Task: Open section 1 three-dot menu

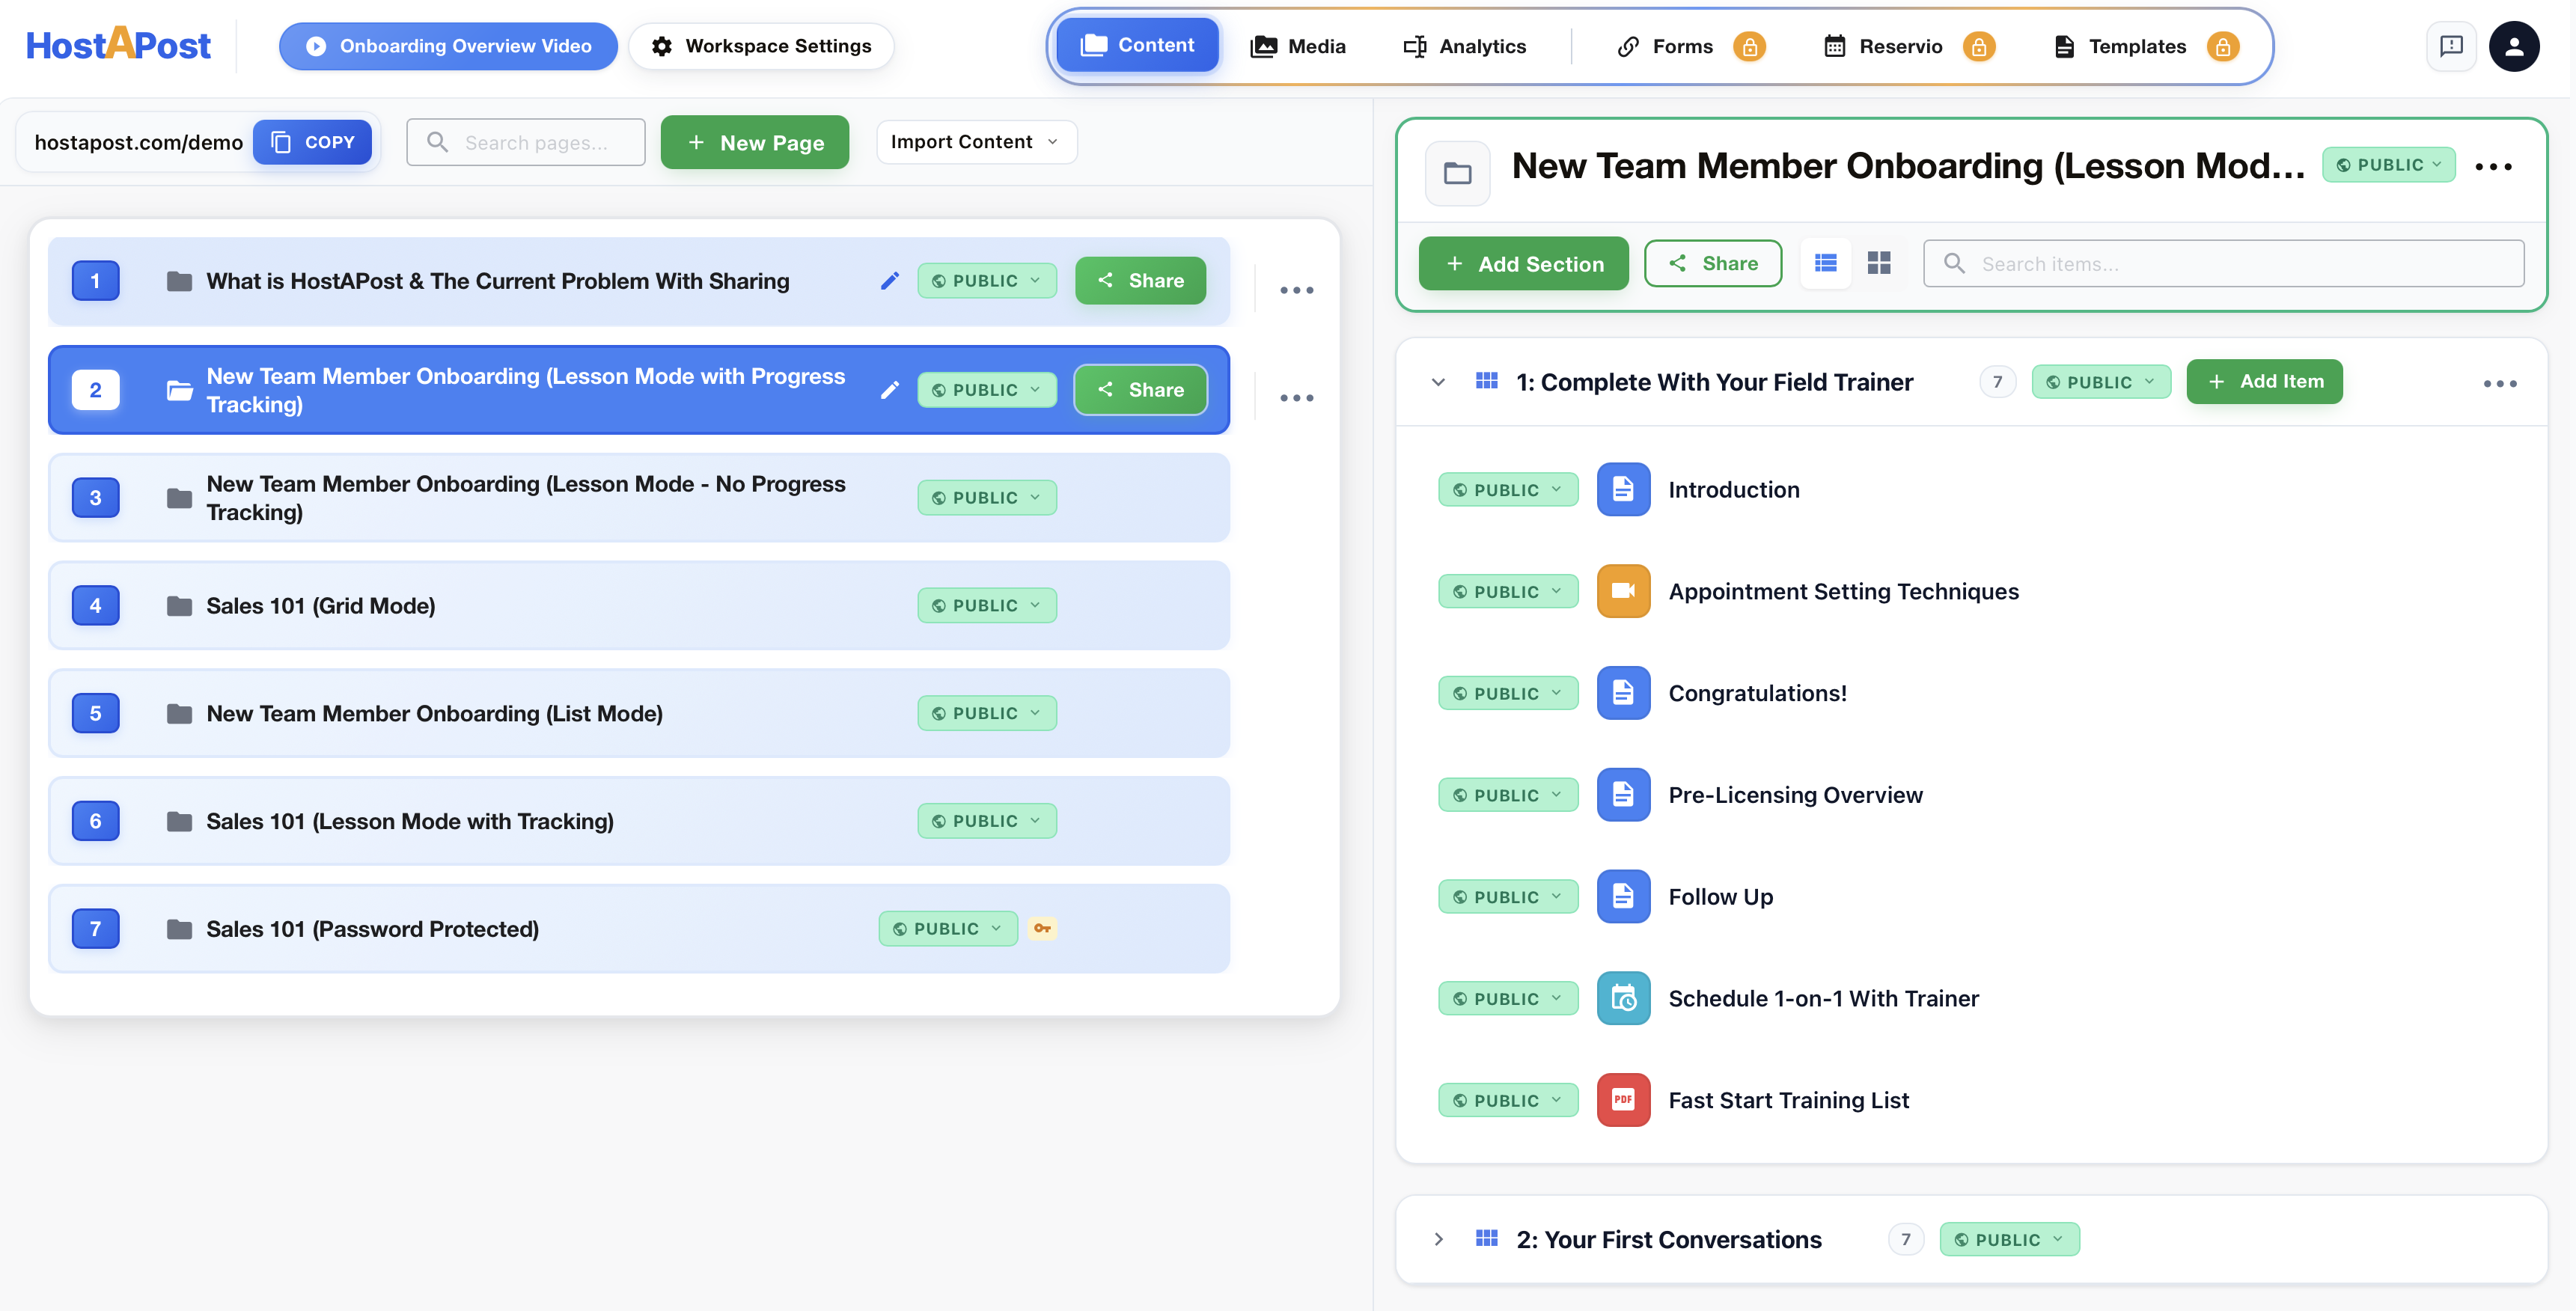Action: (x=2499, y=384)
